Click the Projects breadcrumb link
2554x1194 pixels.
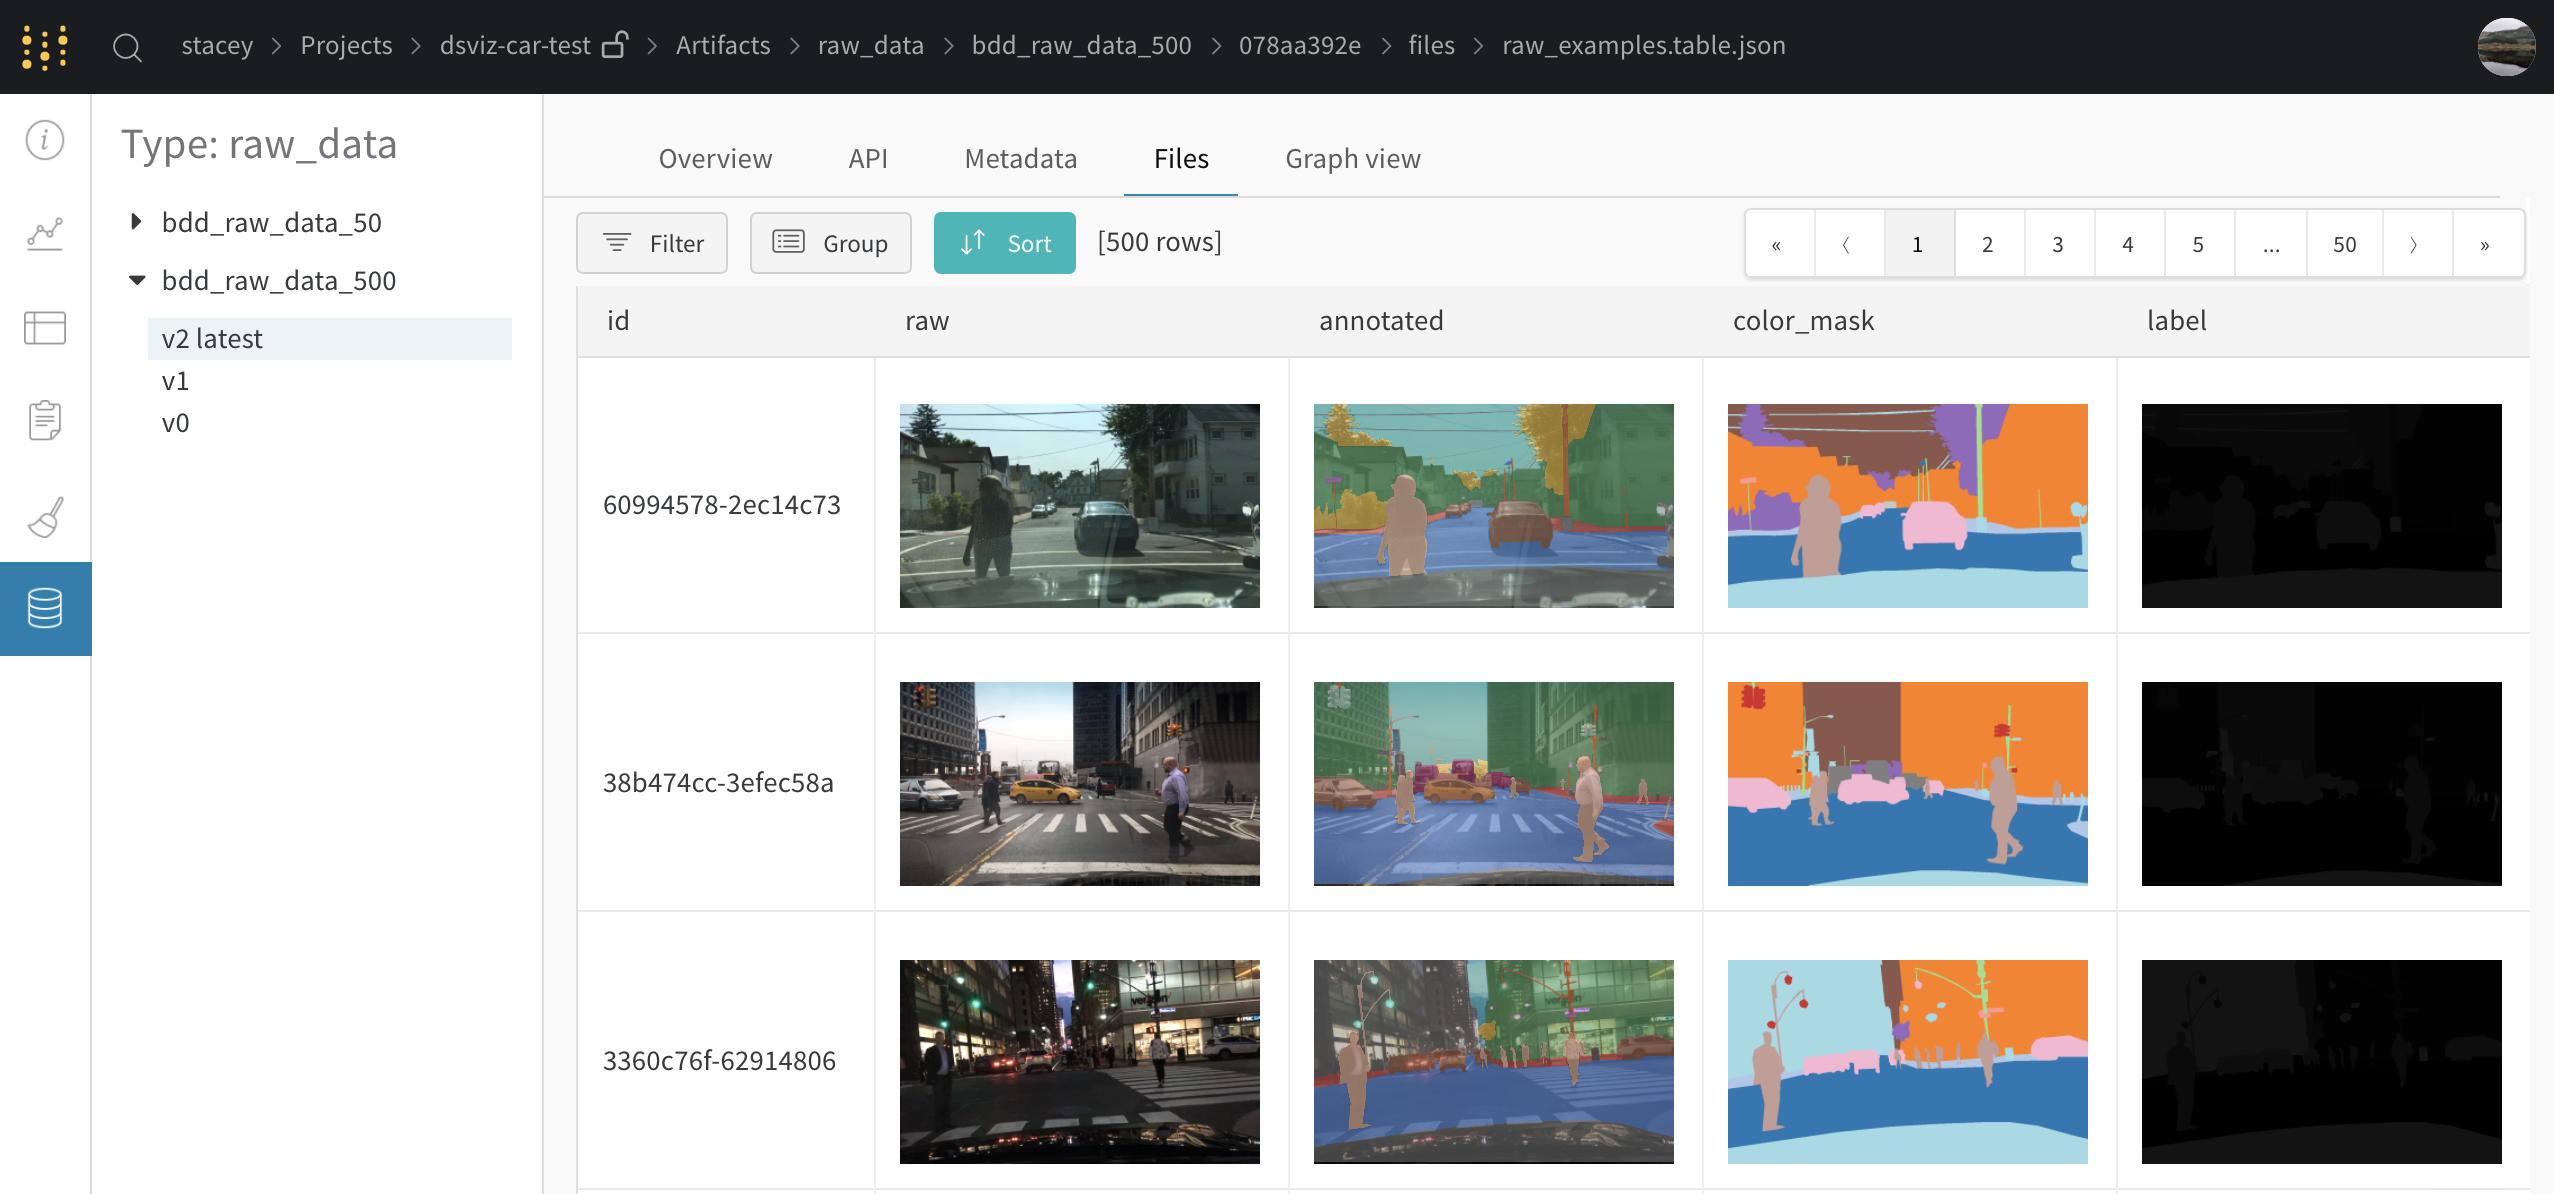(346, 46)
